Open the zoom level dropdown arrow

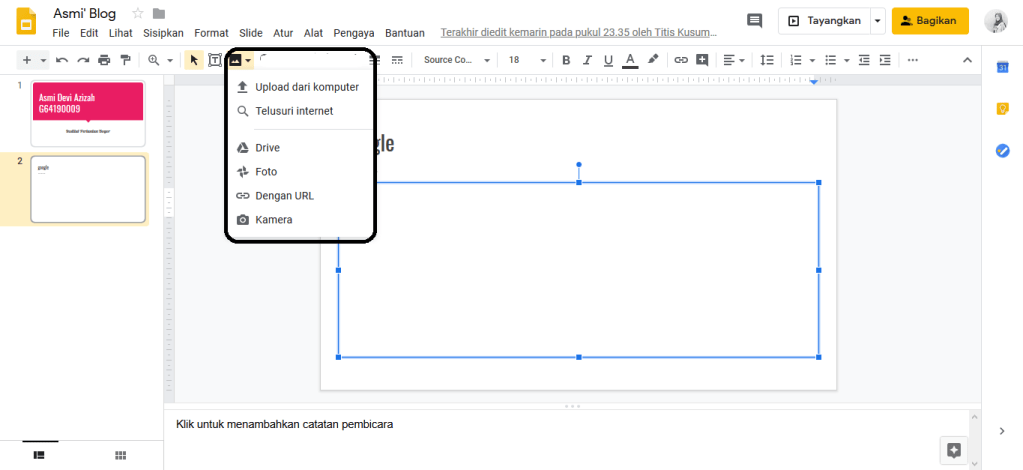coord(170,60)
